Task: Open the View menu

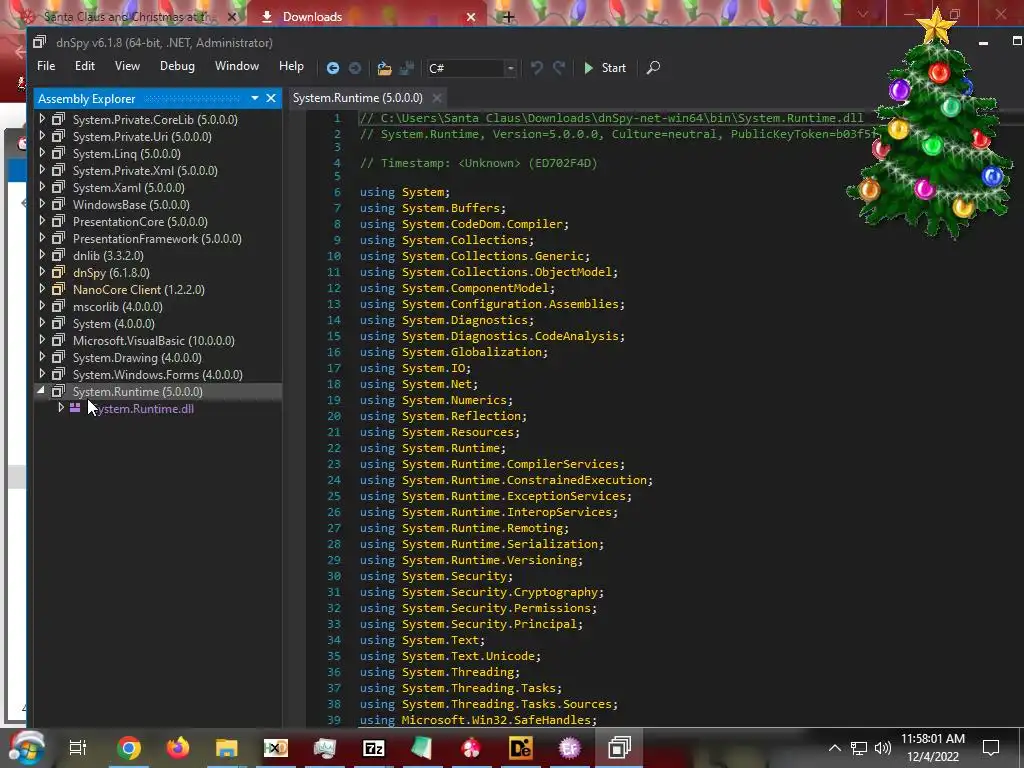Action: coord(127,66)
